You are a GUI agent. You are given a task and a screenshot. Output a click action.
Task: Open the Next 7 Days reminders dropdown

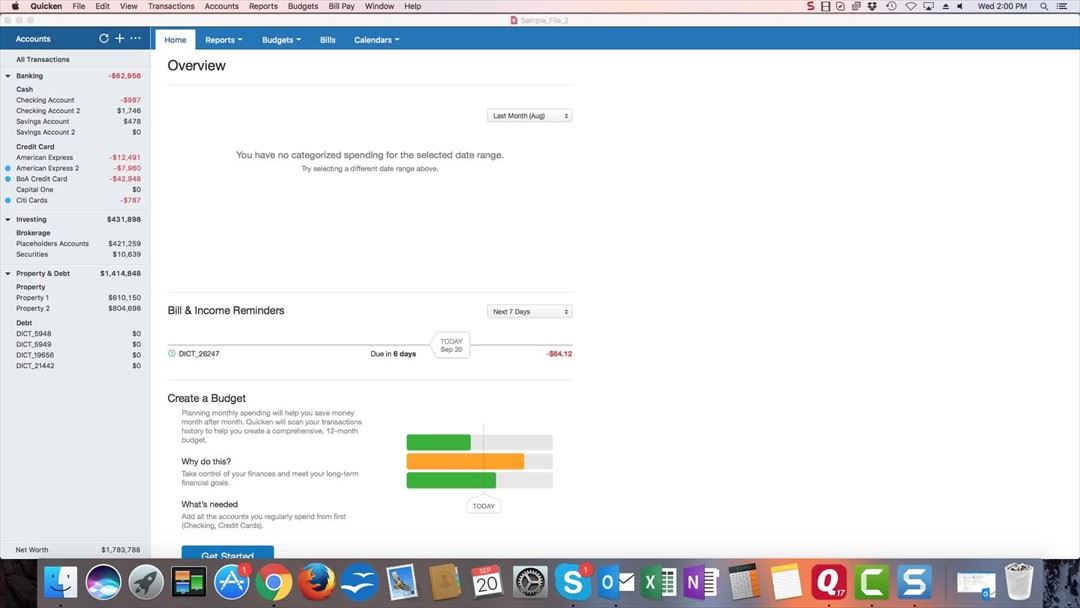click(529, 312)
